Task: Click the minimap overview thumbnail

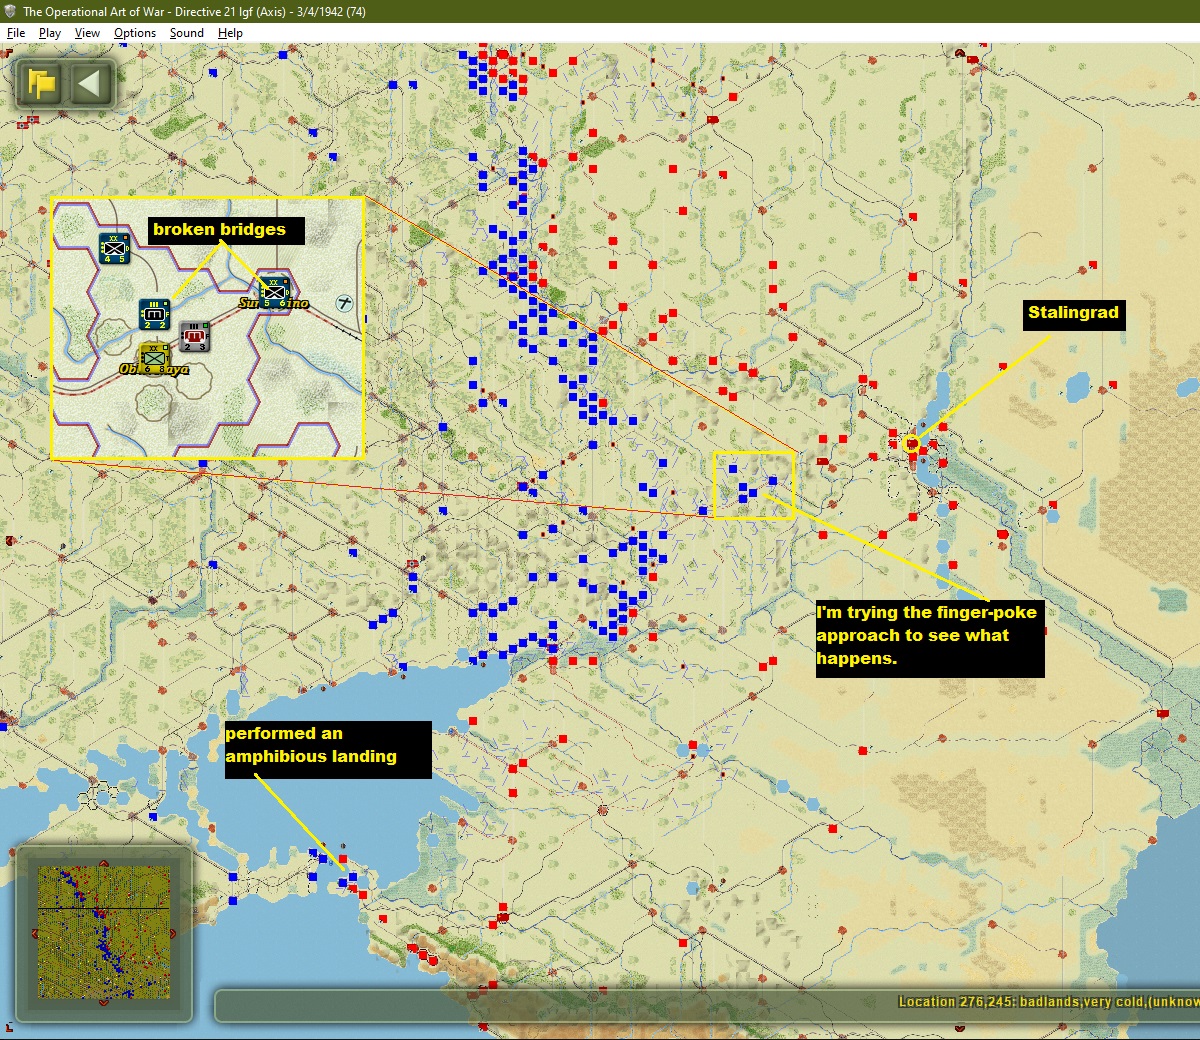Action: click(x=104, y=932)
